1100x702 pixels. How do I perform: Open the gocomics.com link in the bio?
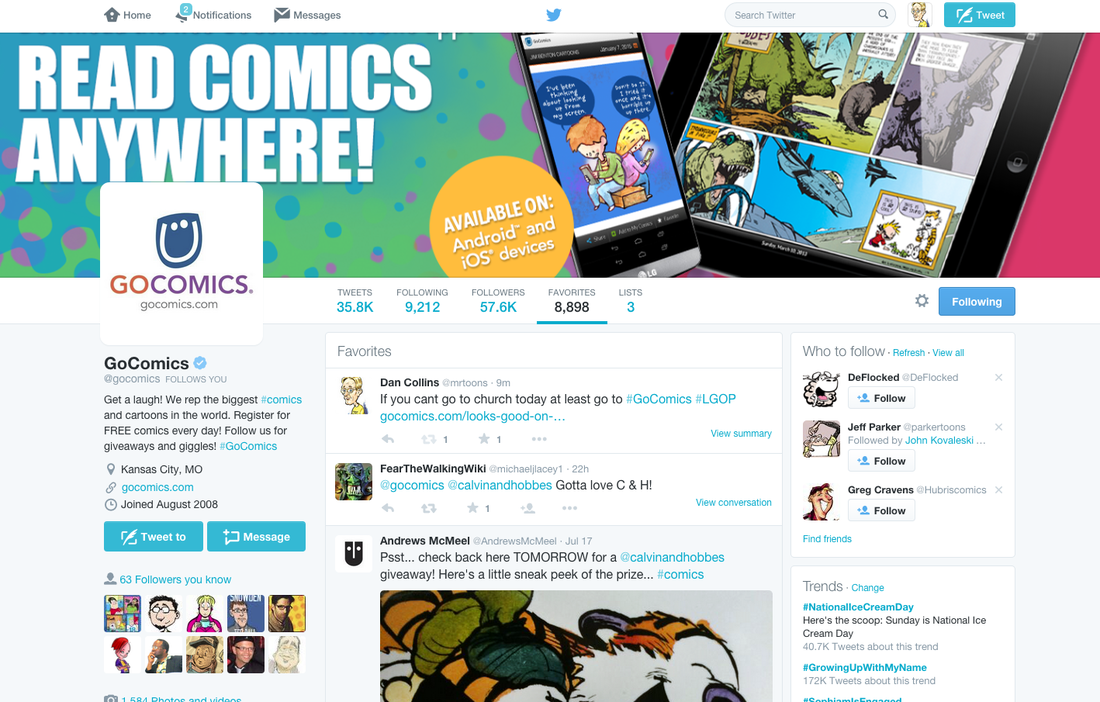pos(157,487)
